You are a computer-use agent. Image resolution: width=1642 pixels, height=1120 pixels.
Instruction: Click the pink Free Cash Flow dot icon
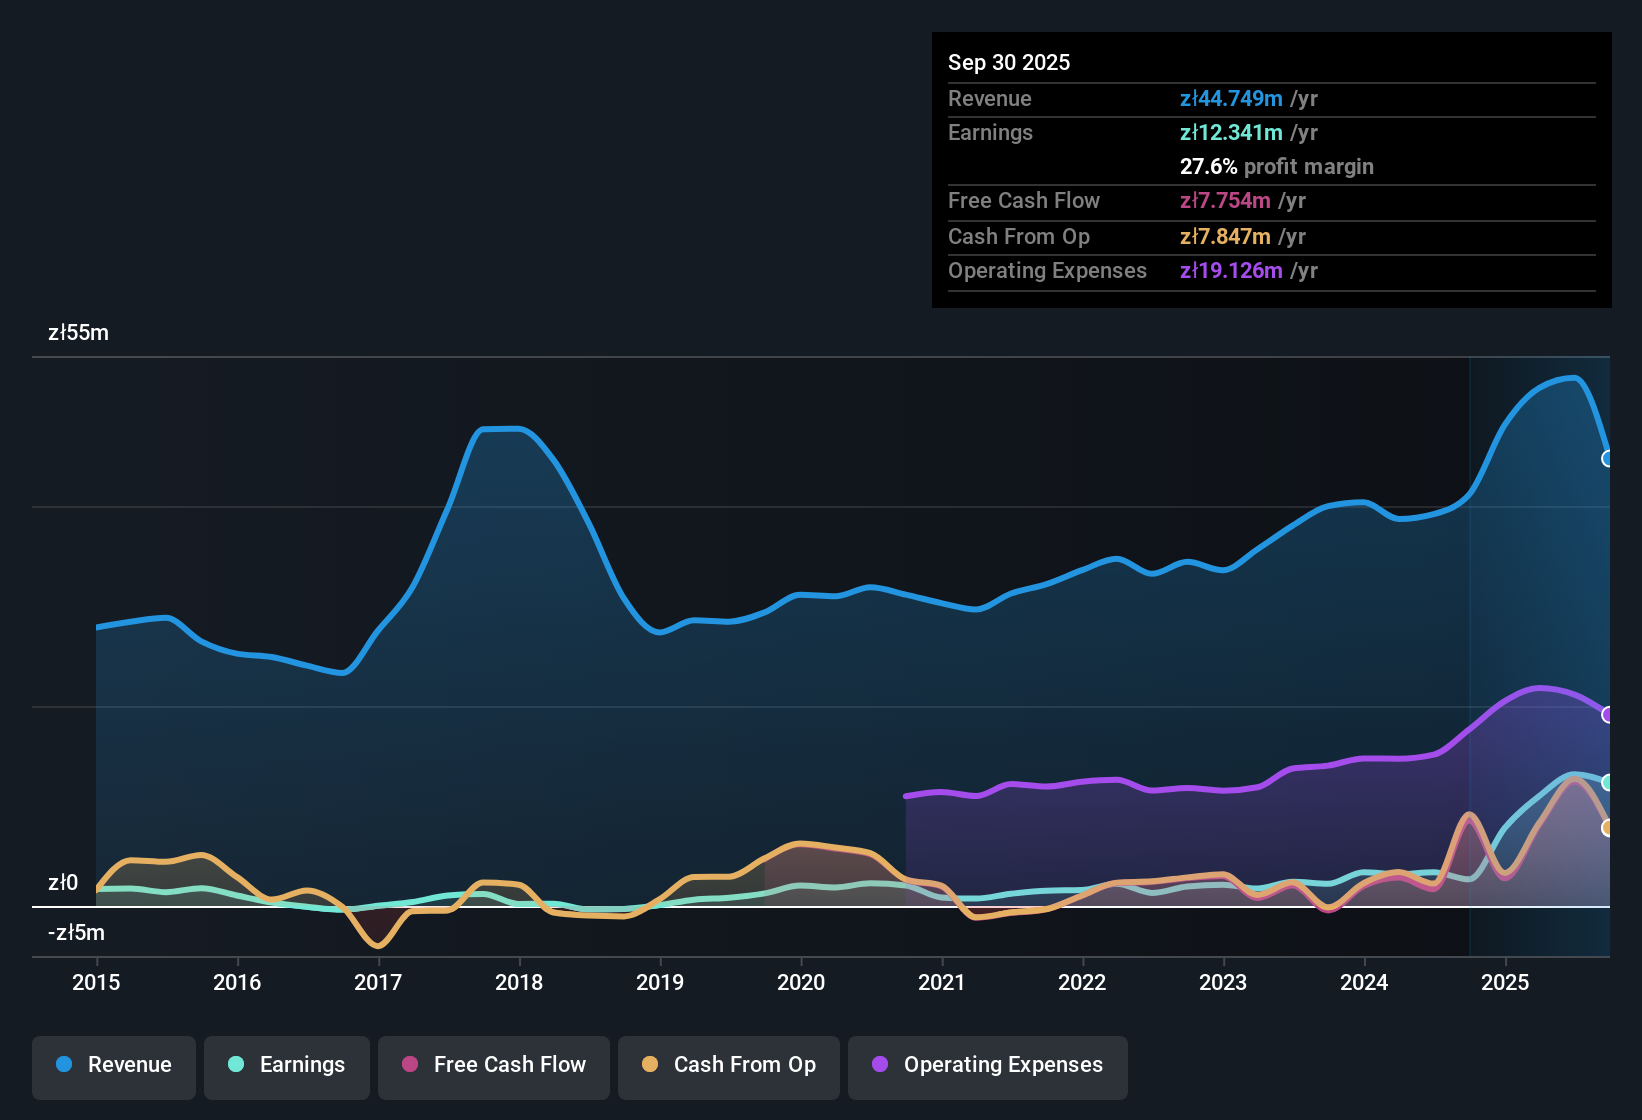[x=408, y=1065]
